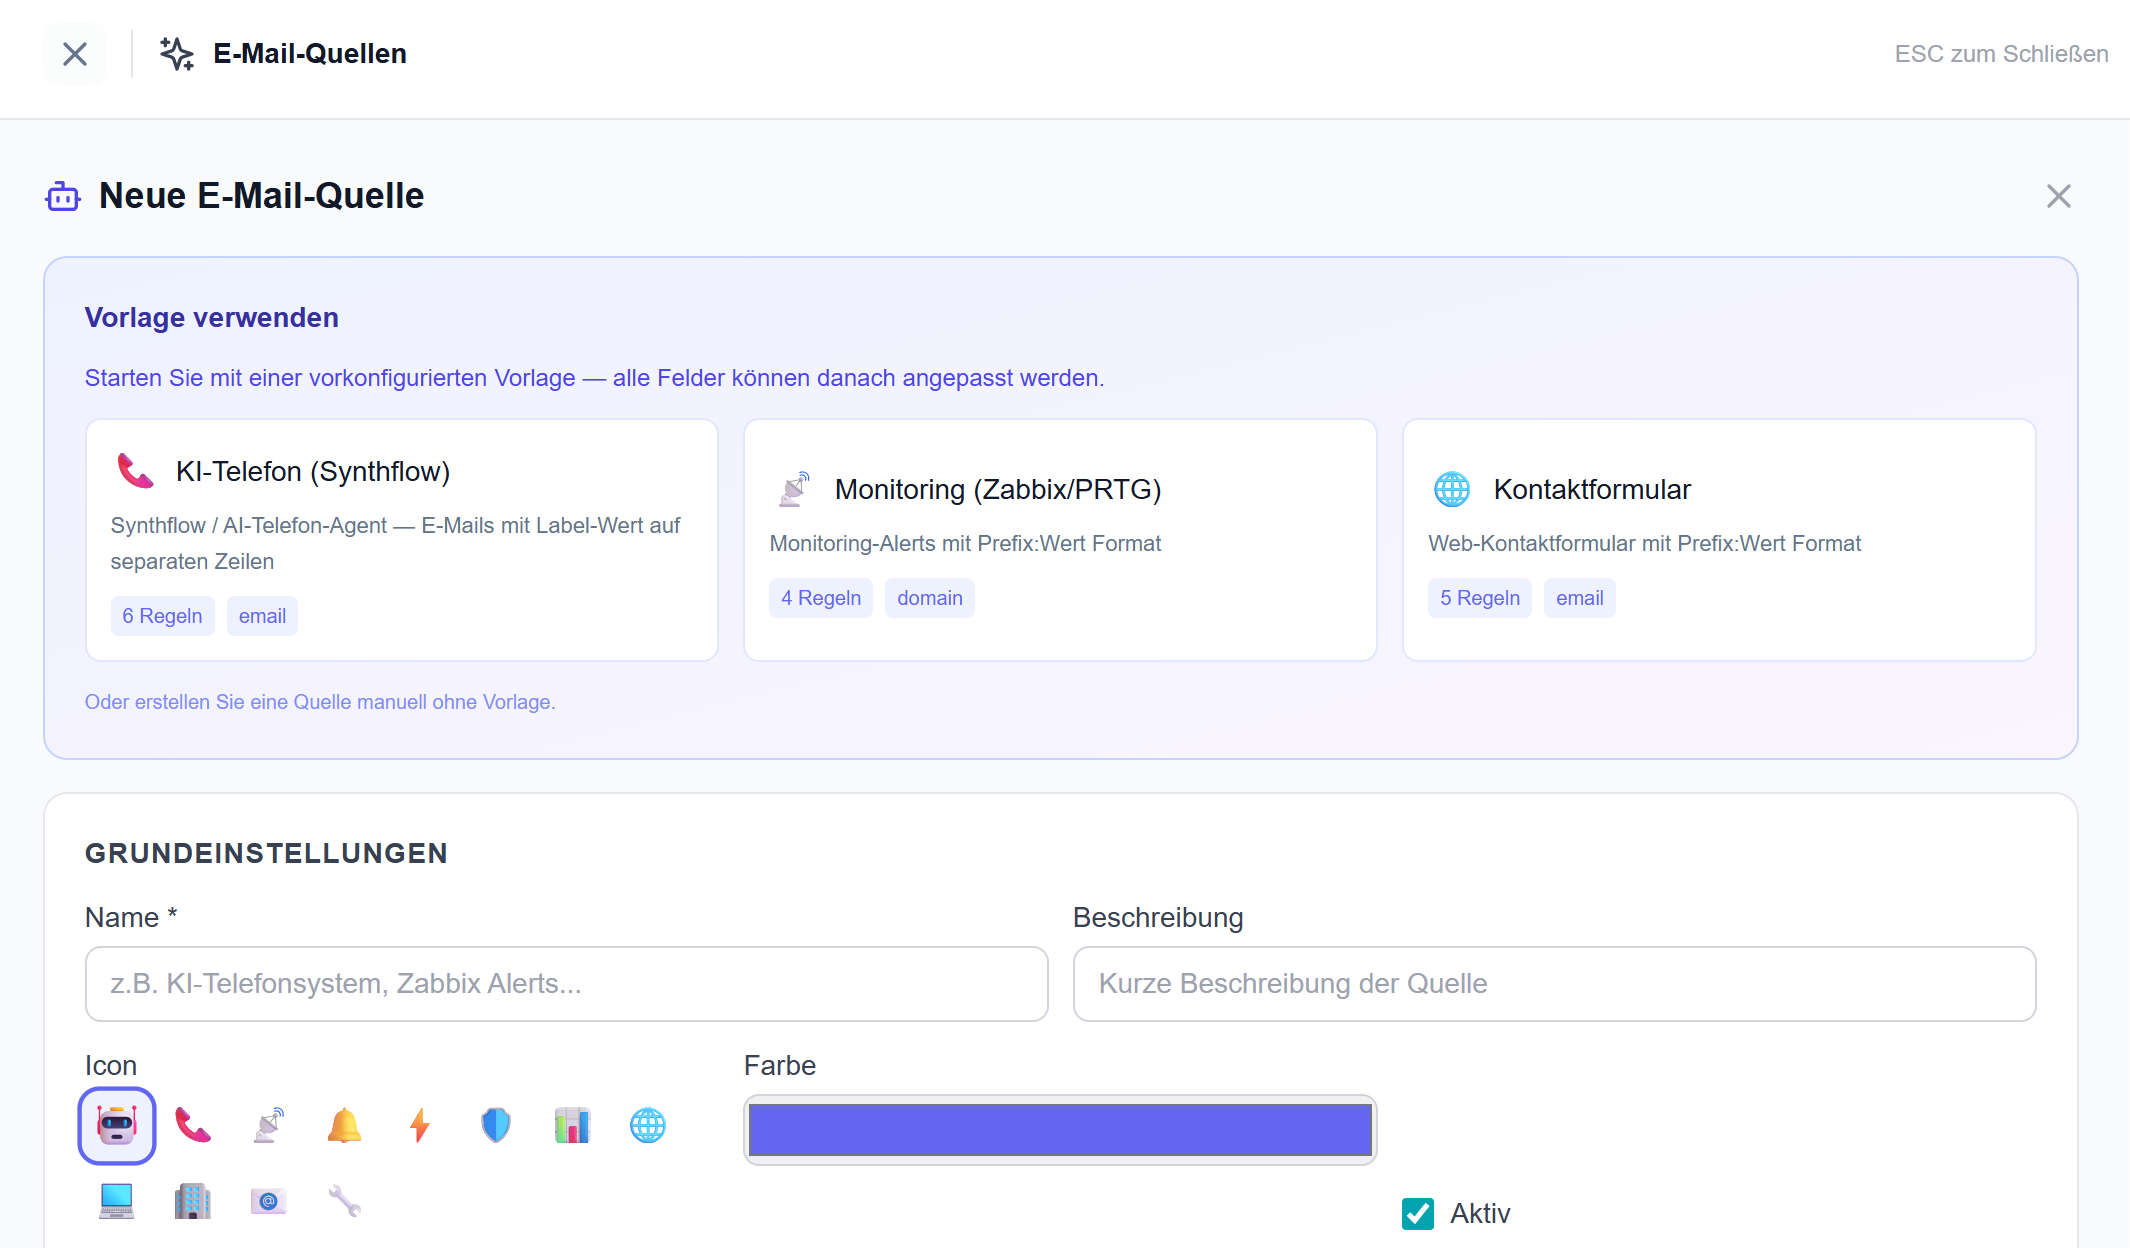Viewport: 2130px width, 1248px height.
Task: Choose the email envelope icon
Action: coord(268,1201)
